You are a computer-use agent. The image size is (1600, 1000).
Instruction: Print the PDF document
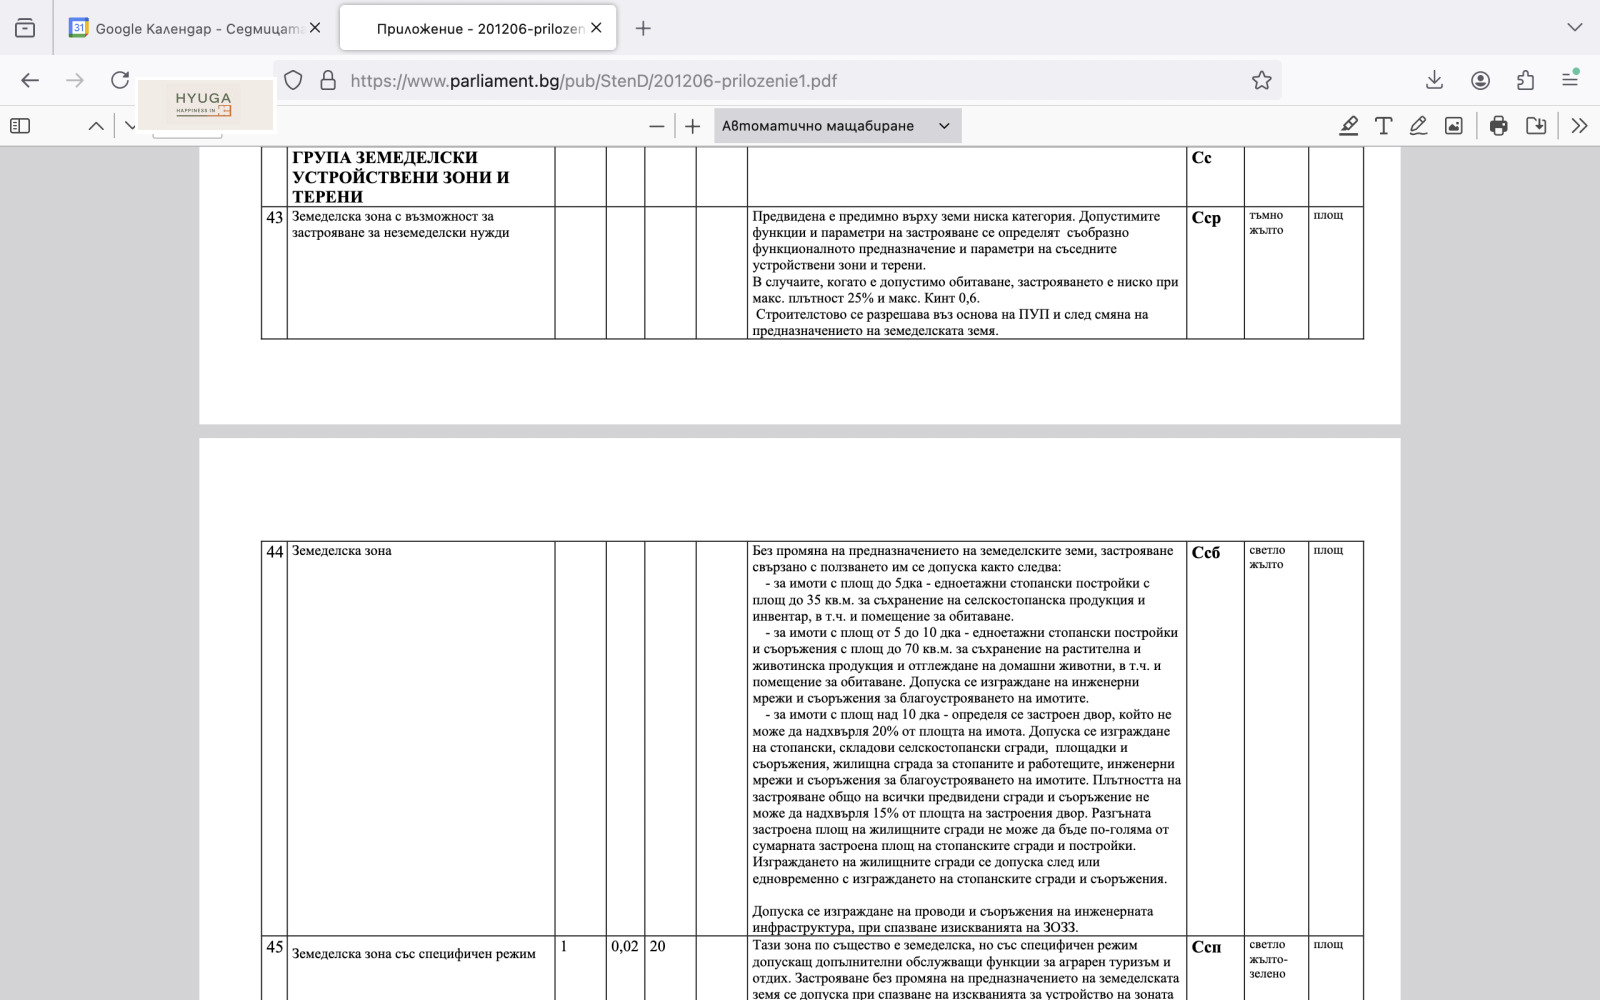1498,126
